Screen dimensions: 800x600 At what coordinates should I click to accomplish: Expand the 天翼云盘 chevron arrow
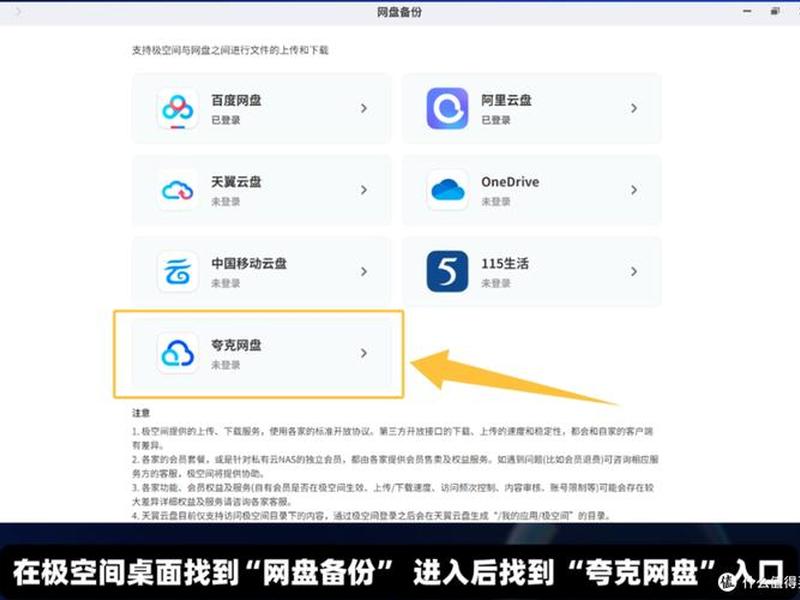tap(364, 190)
